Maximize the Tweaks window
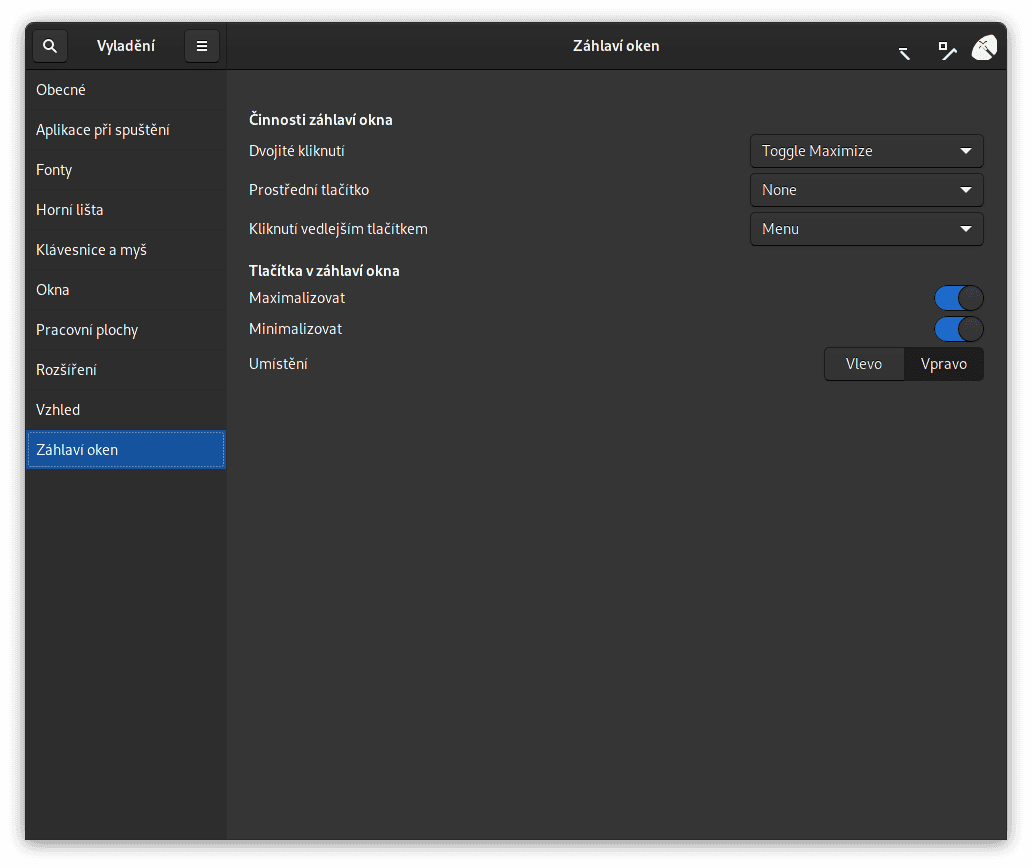This screenshot has width=1032, height=868. point(946,49)
